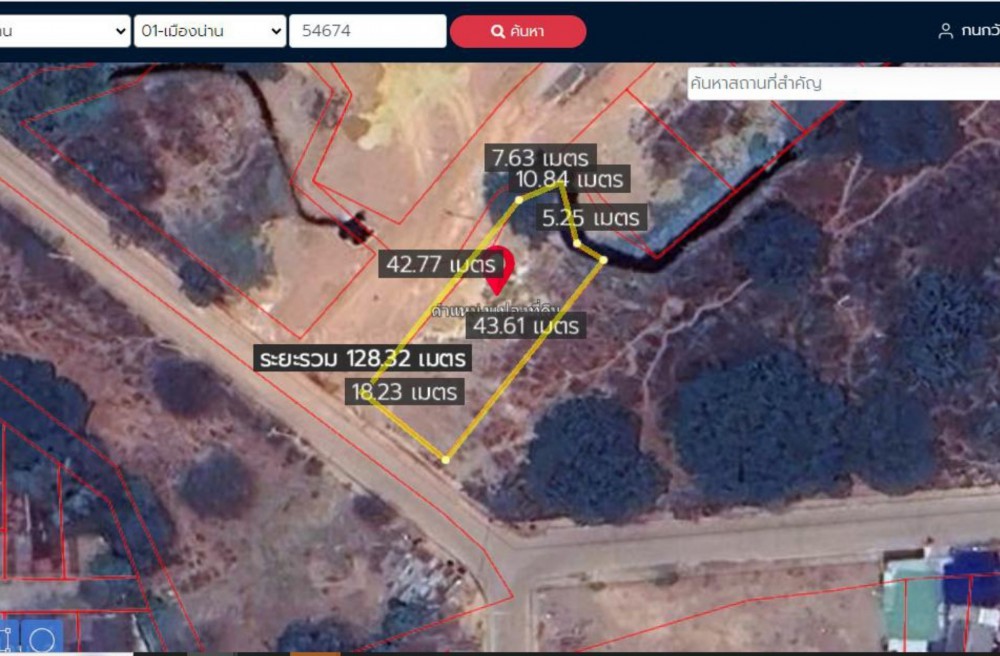Click the ระยะรวม 128.32 เมตร total label
The height and width of the screenshot is (656, 1000).
point(362,358)
